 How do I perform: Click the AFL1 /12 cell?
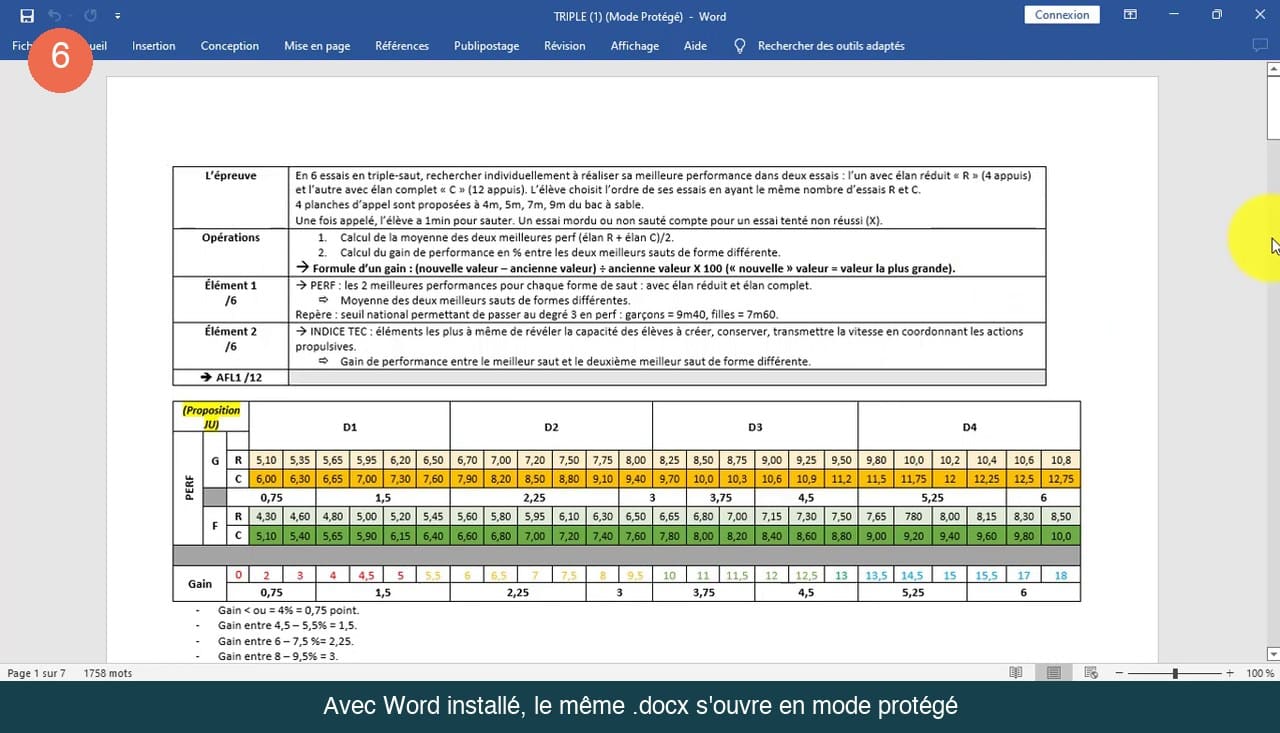pyautogui.click(x=231, y=377)
